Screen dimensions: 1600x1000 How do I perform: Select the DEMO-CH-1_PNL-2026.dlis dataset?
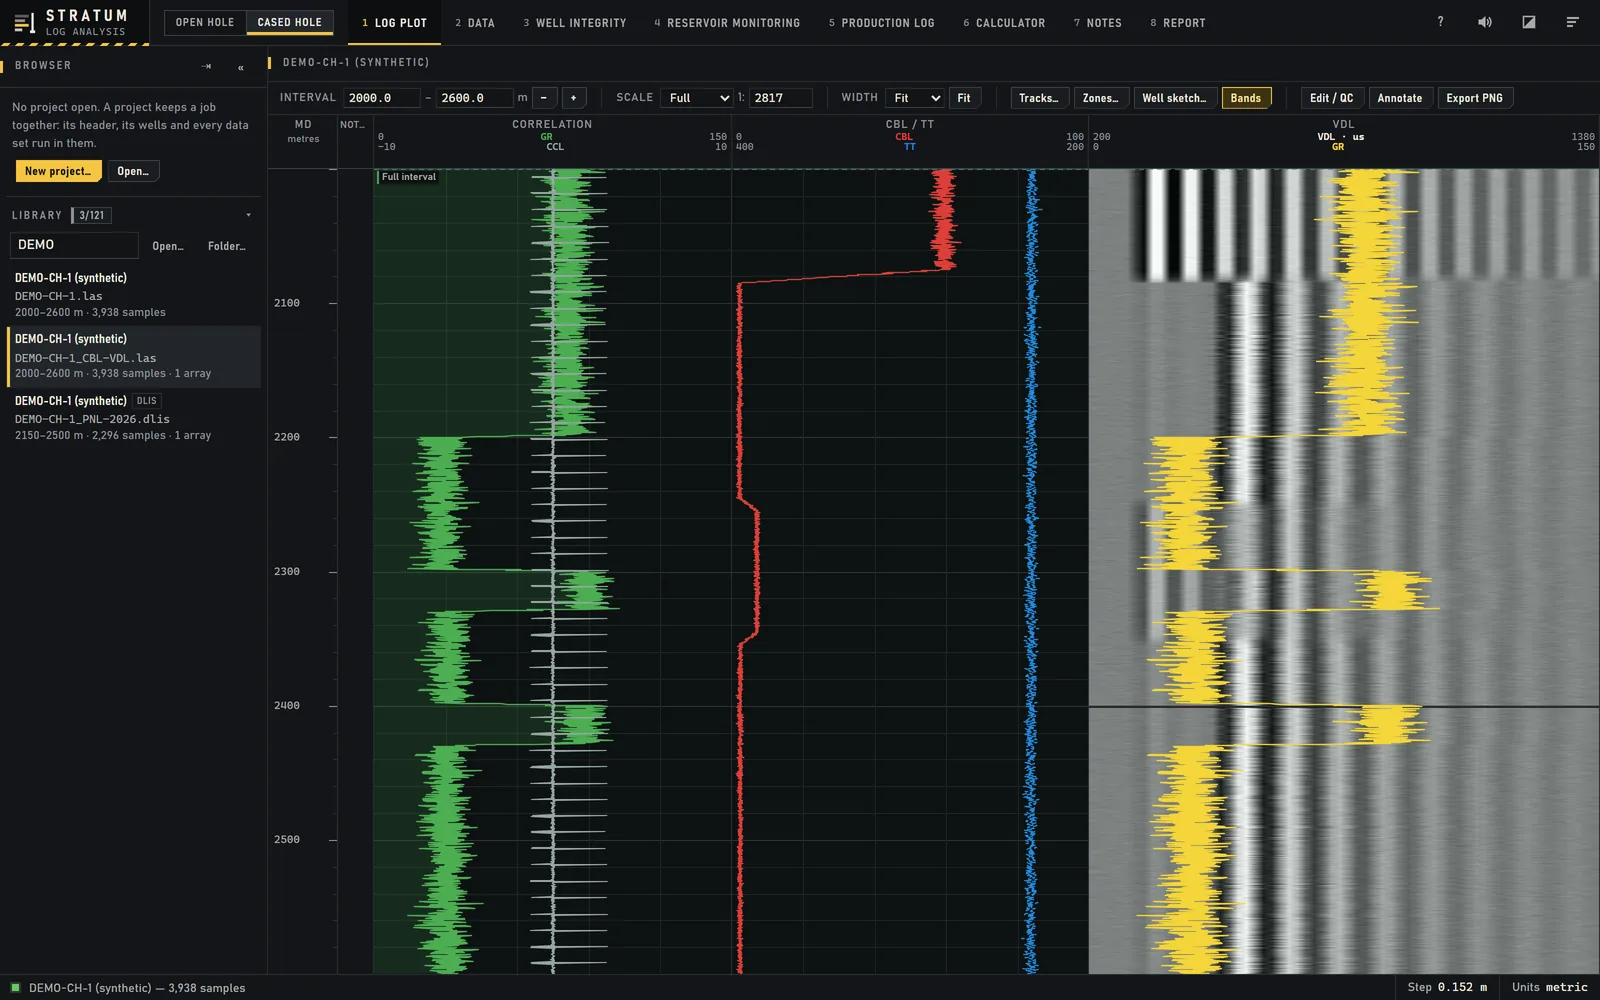coord(134,418)
